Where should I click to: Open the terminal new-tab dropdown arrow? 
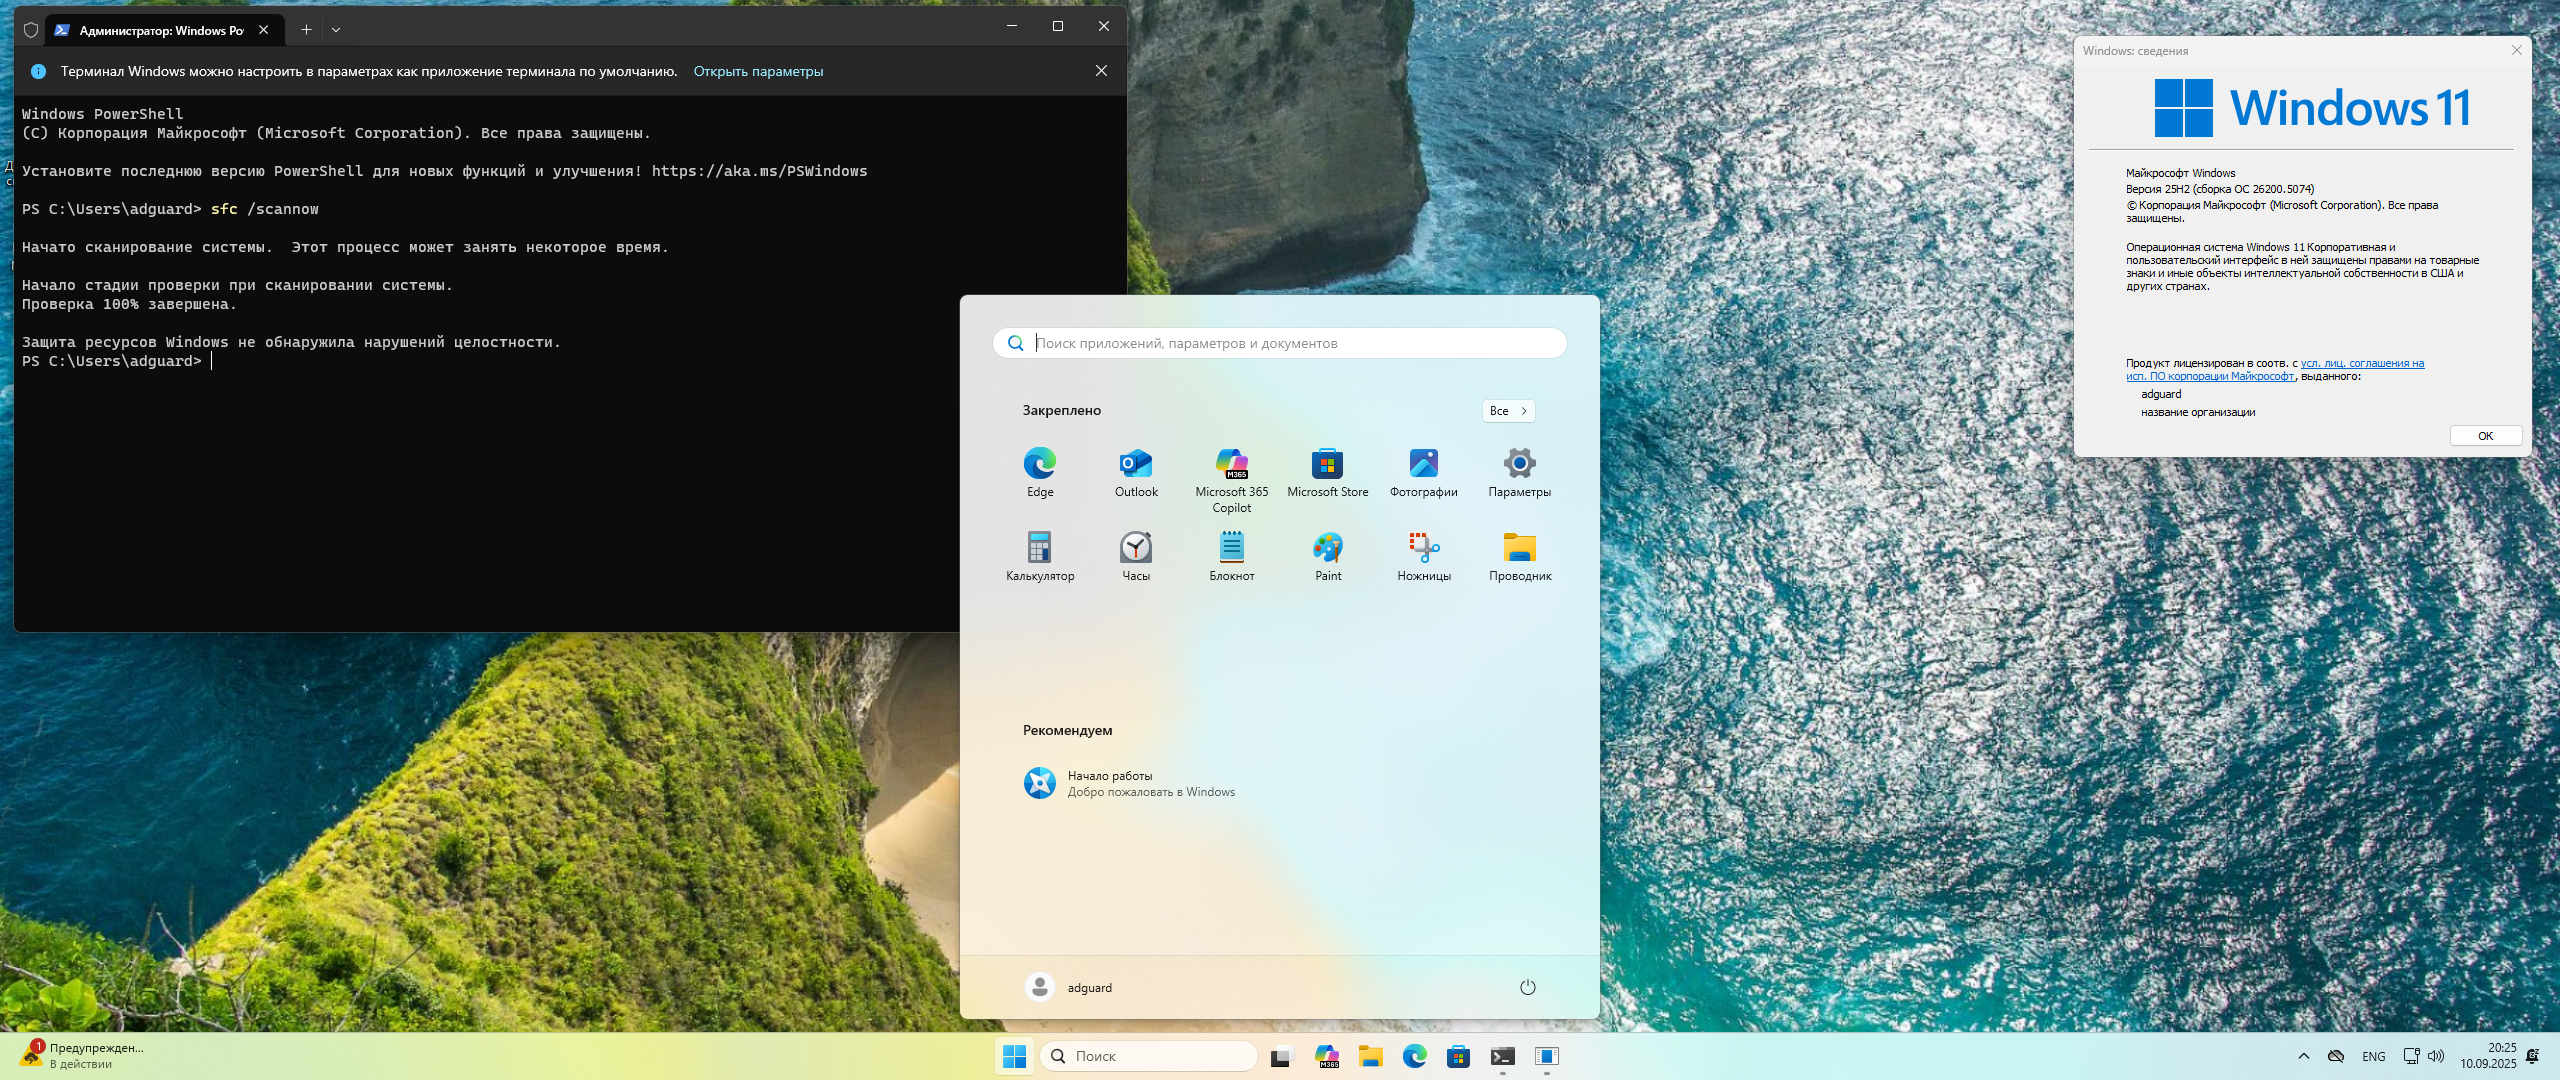(x=336, y=30)
